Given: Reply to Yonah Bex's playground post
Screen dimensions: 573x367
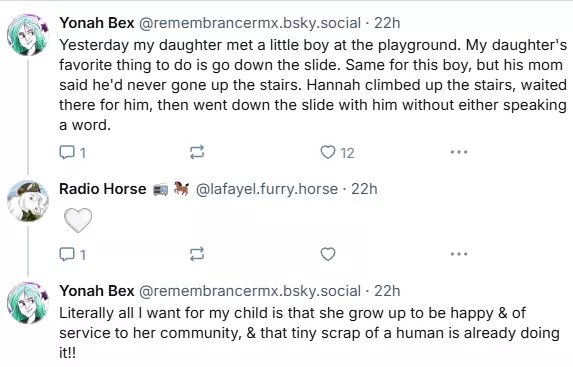Looking at the screenshot, I should [72, 152].
